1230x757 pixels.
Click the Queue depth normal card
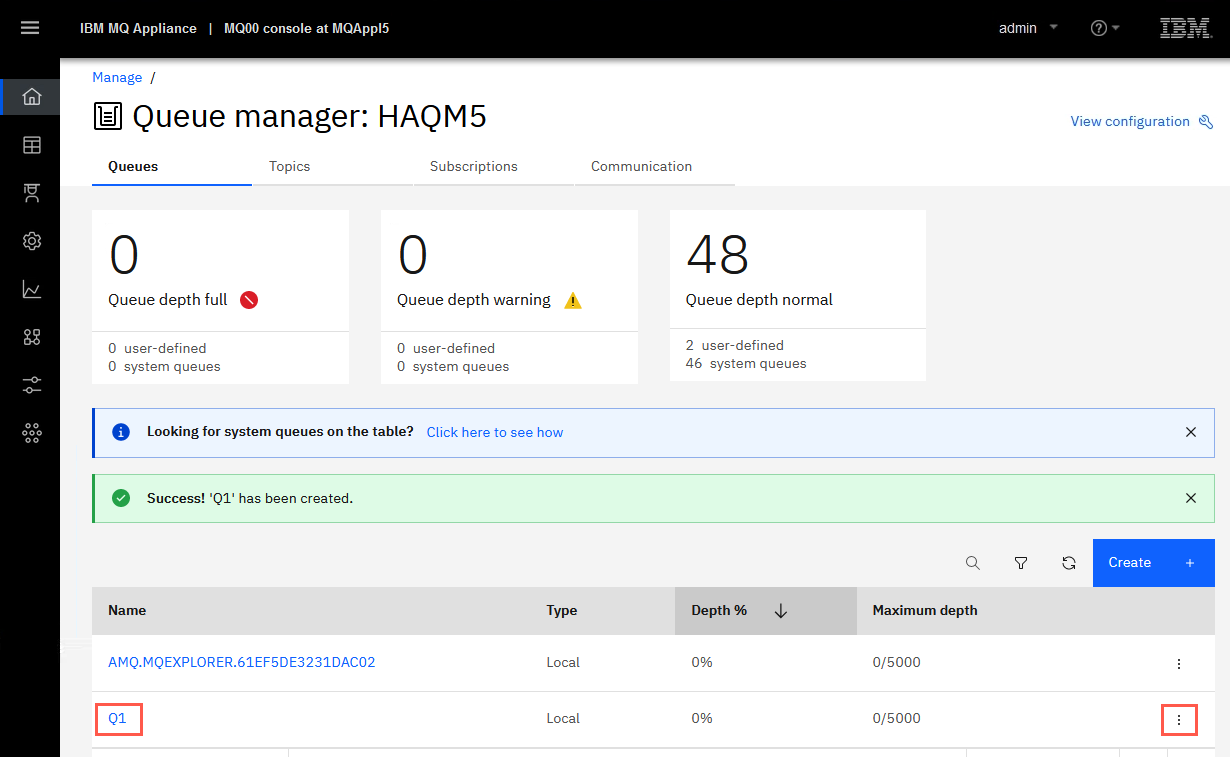coord(798,295)
